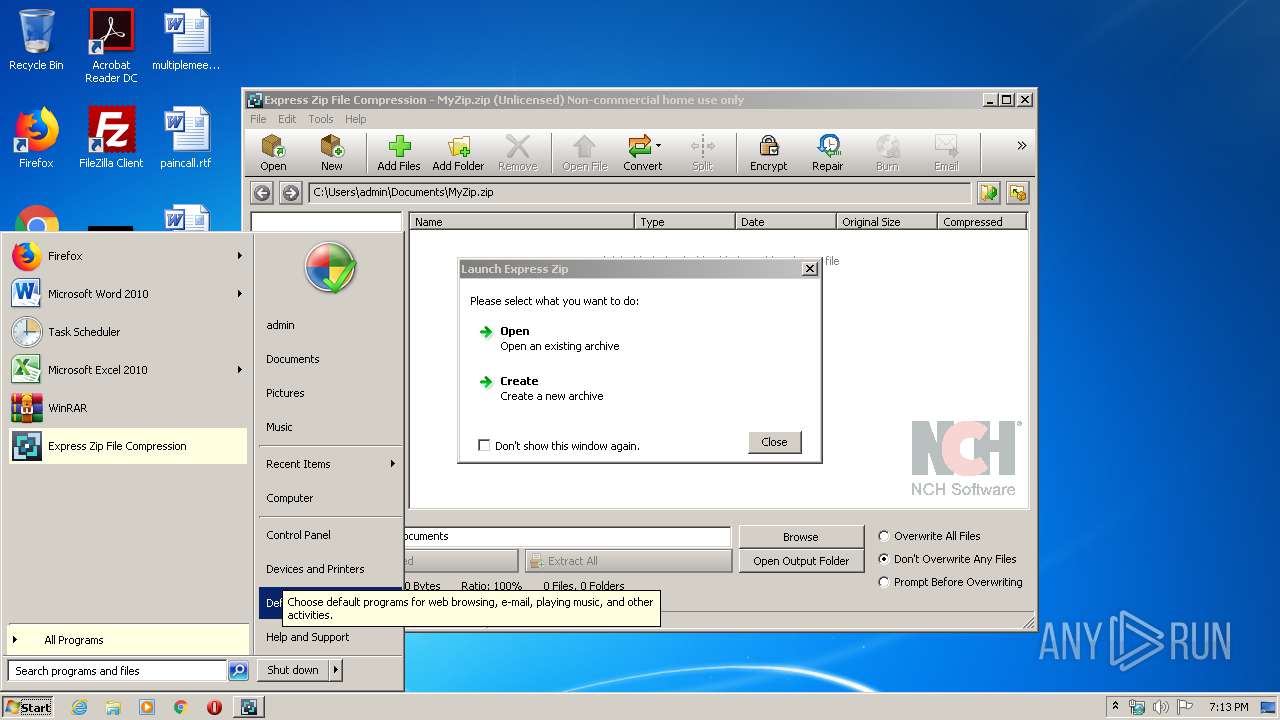Click the green Create arrow in launch dialog

[486, 381]
